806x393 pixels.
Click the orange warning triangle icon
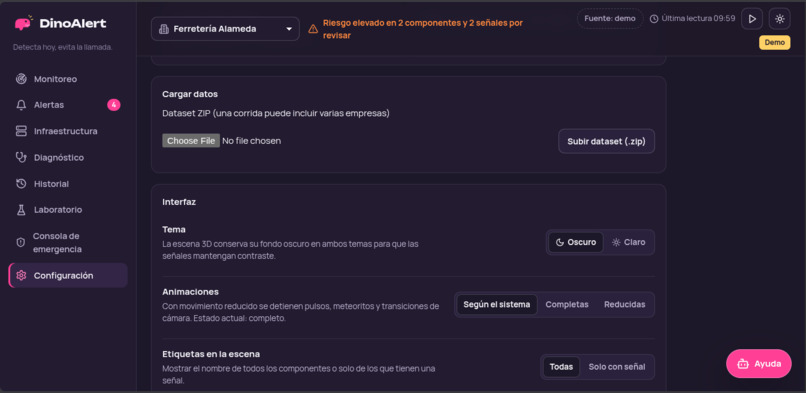(313, 29)
